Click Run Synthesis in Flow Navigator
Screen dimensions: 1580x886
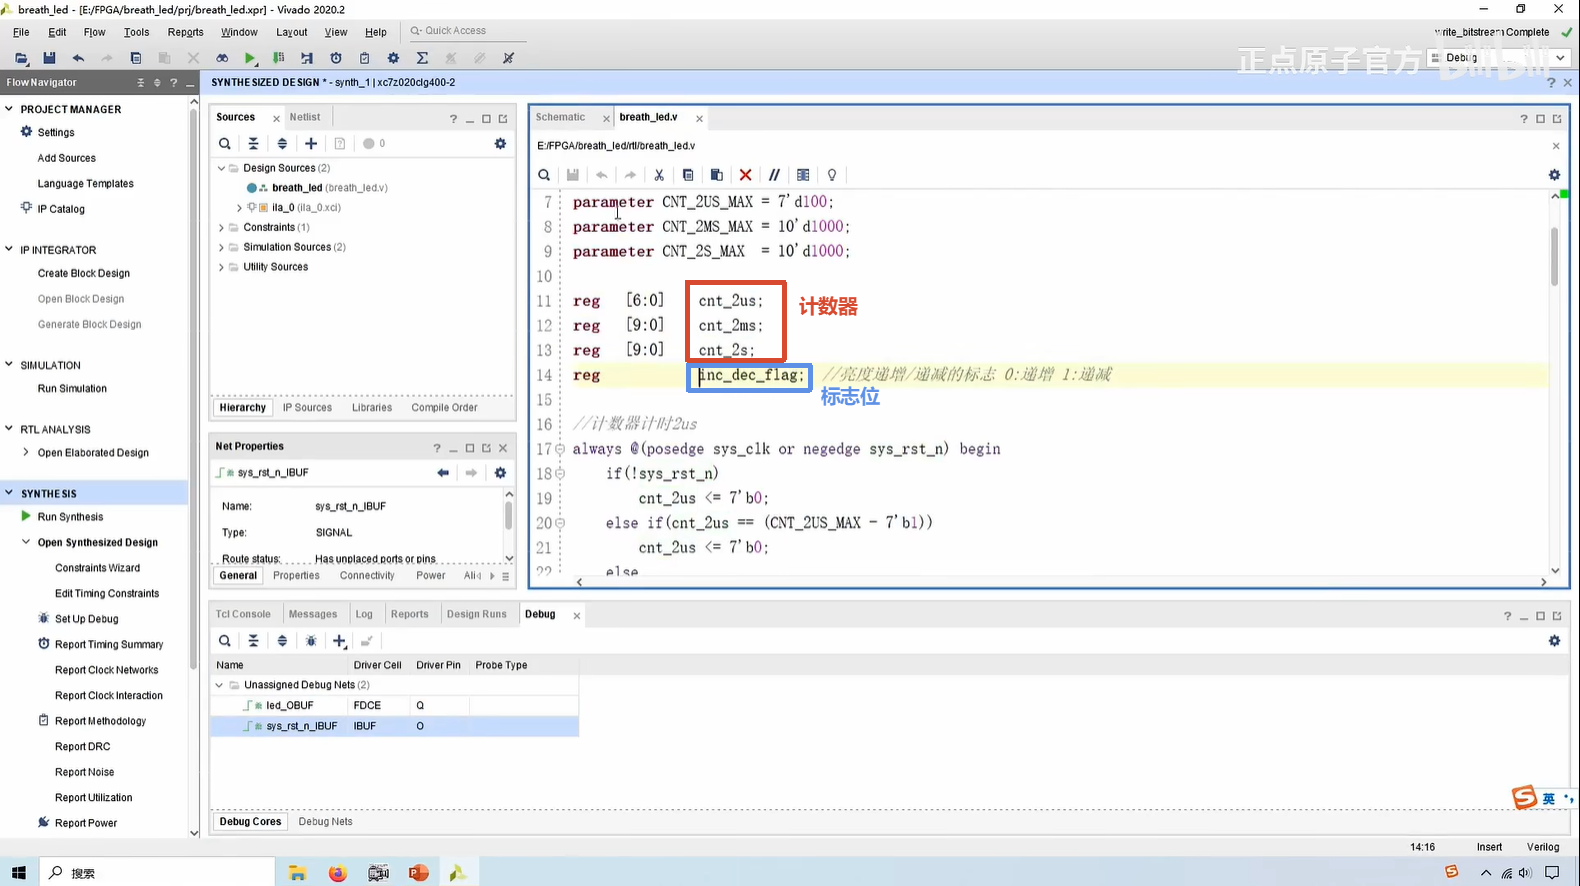point(70,517)
